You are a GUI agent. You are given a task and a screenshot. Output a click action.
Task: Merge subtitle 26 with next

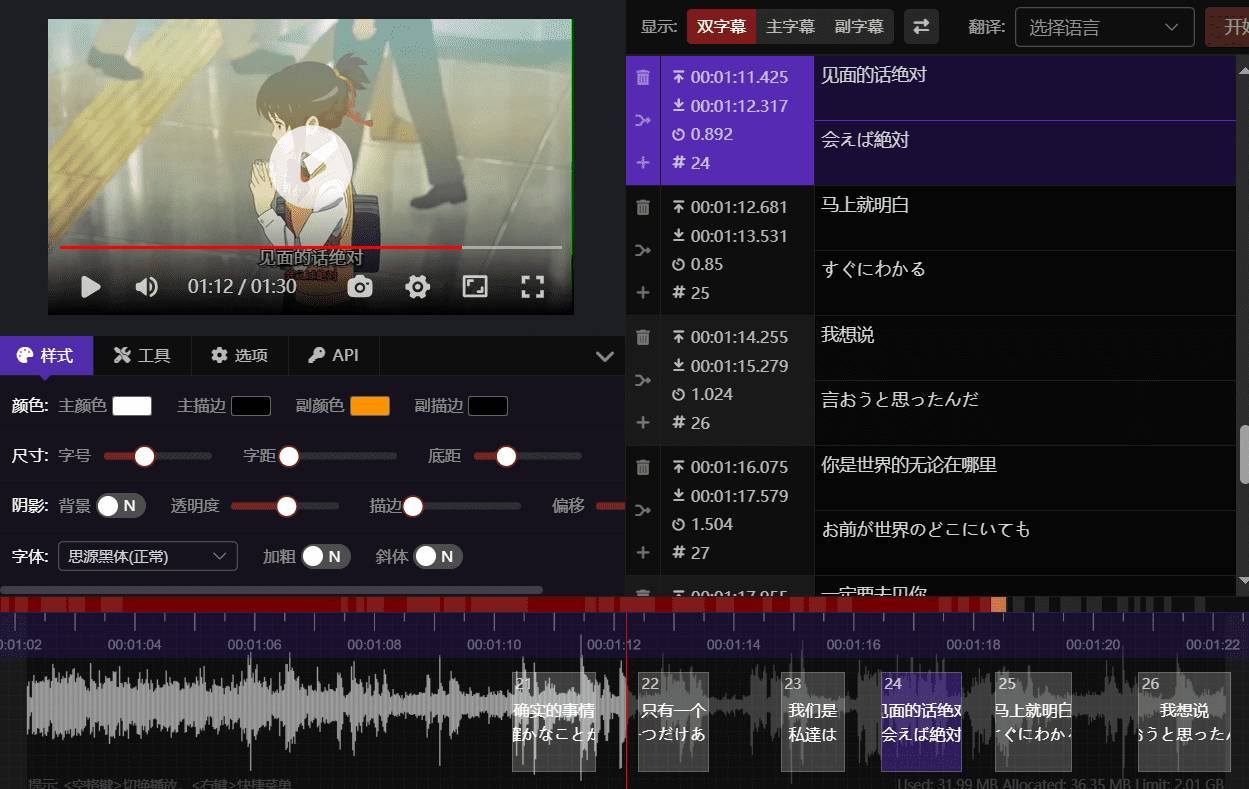coord(643,381)
